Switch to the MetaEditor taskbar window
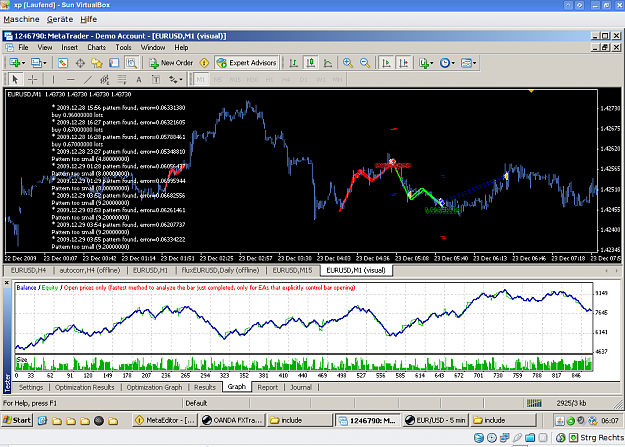This screenshot has width=625, height=447. point(165,420)
